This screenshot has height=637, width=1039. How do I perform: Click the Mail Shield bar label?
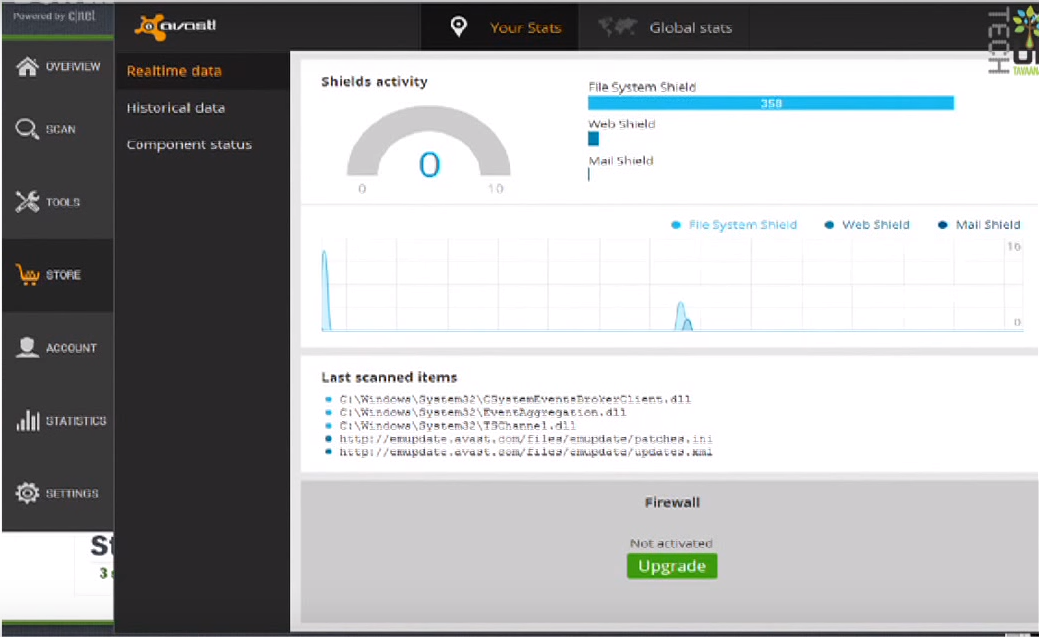click(x=621, y=160)
